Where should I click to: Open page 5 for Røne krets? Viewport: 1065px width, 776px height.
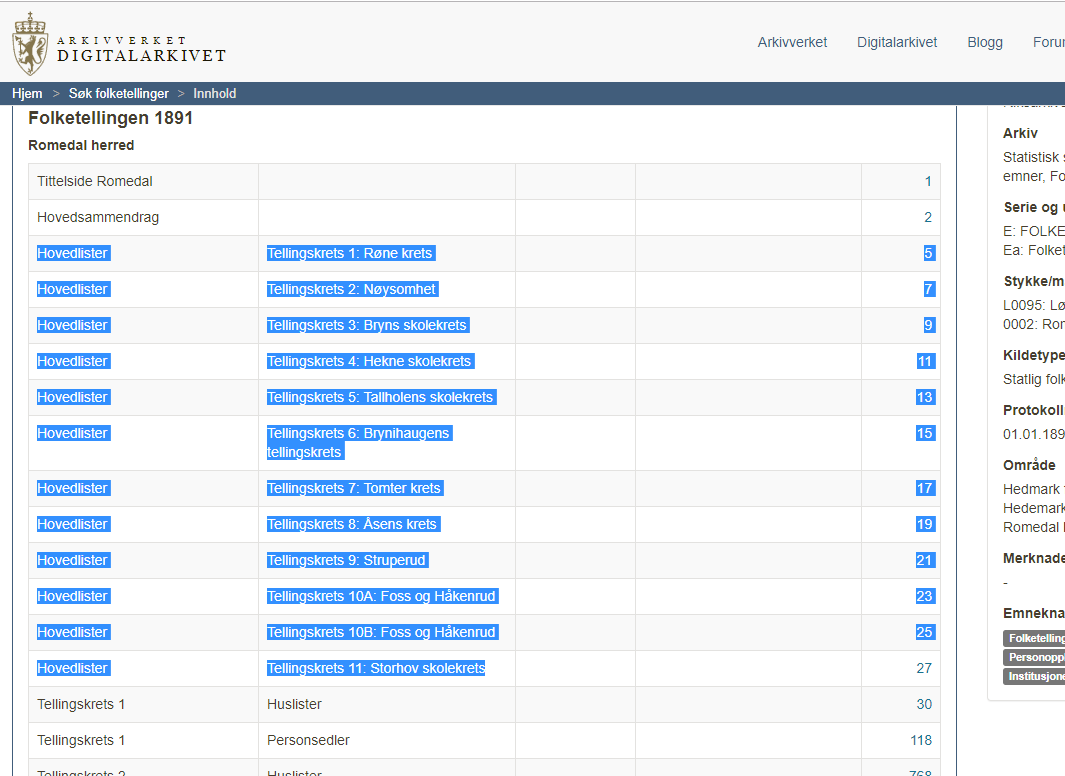tap(928, 254)
